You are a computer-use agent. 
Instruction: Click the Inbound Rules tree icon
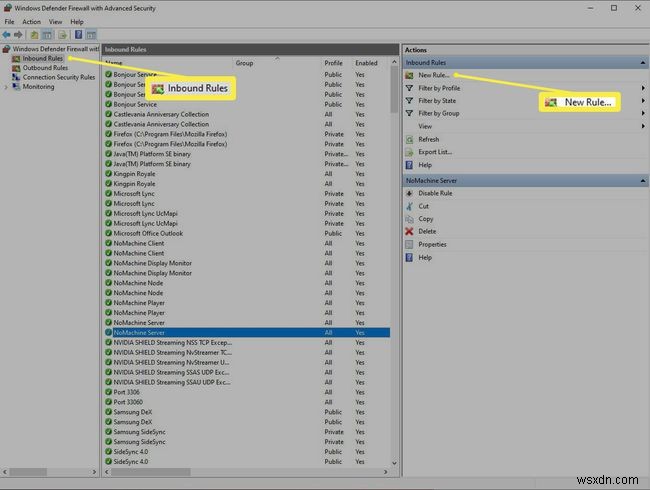(16, 58)
